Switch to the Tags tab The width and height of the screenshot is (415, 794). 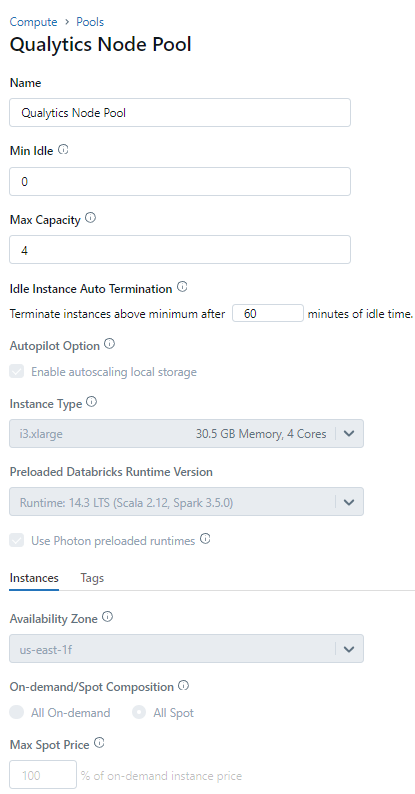tap(92, 578)
